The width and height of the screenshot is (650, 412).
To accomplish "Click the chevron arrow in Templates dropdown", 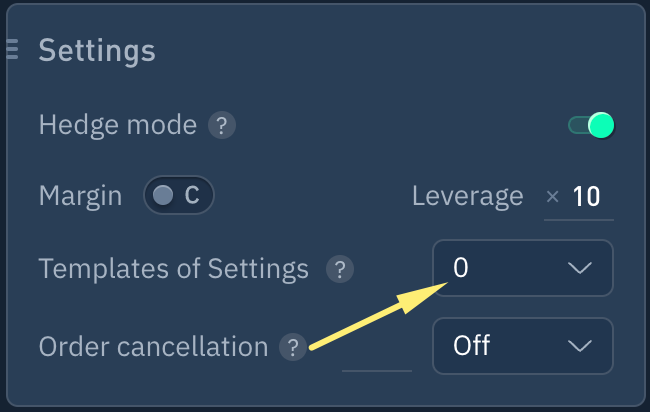I will [580, 268].
